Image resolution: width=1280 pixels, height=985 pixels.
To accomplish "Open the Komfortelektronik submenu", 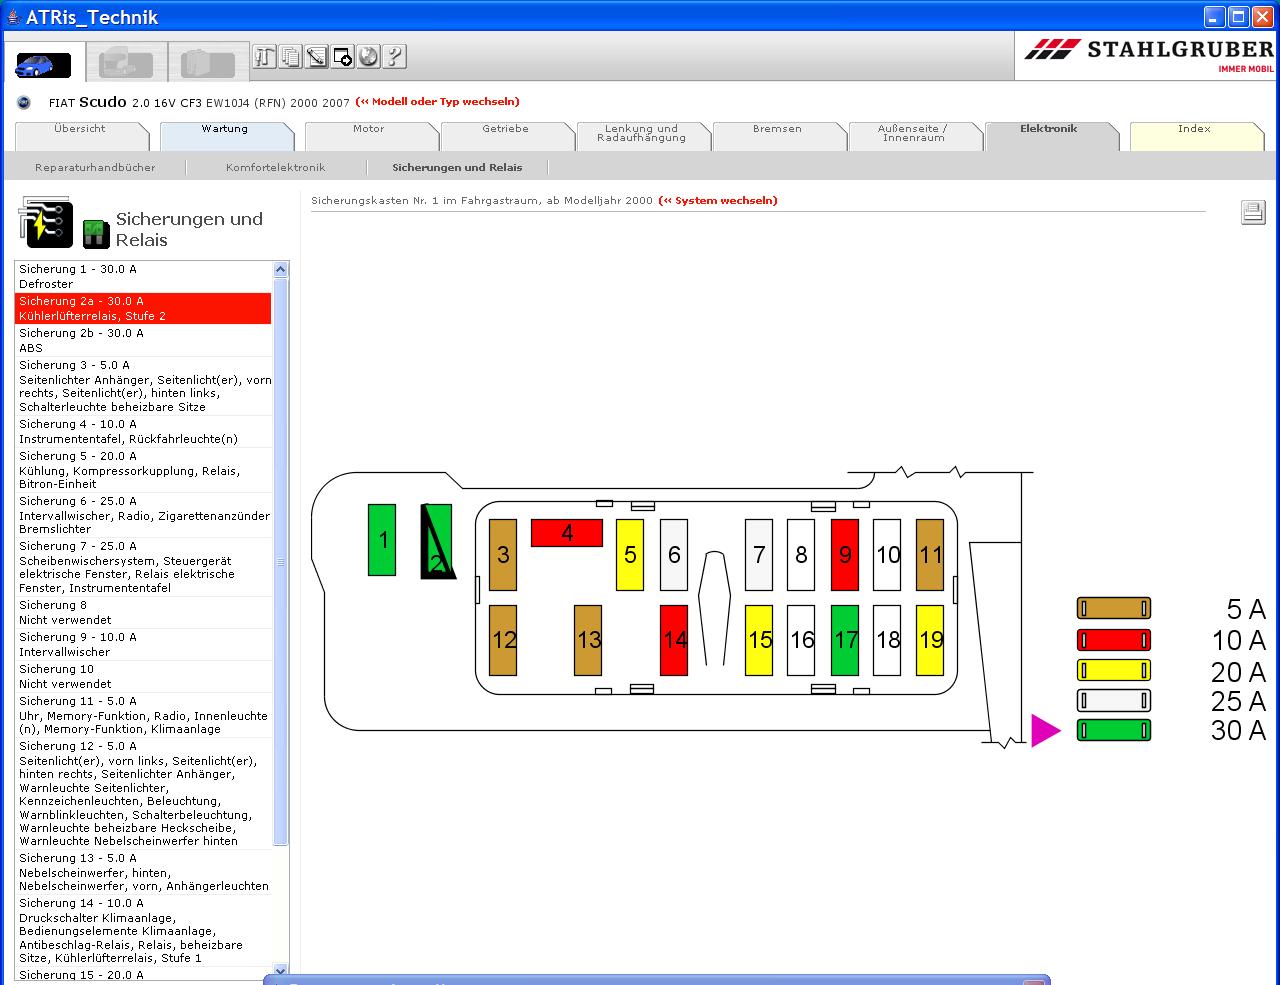I will tap(275, 168).
